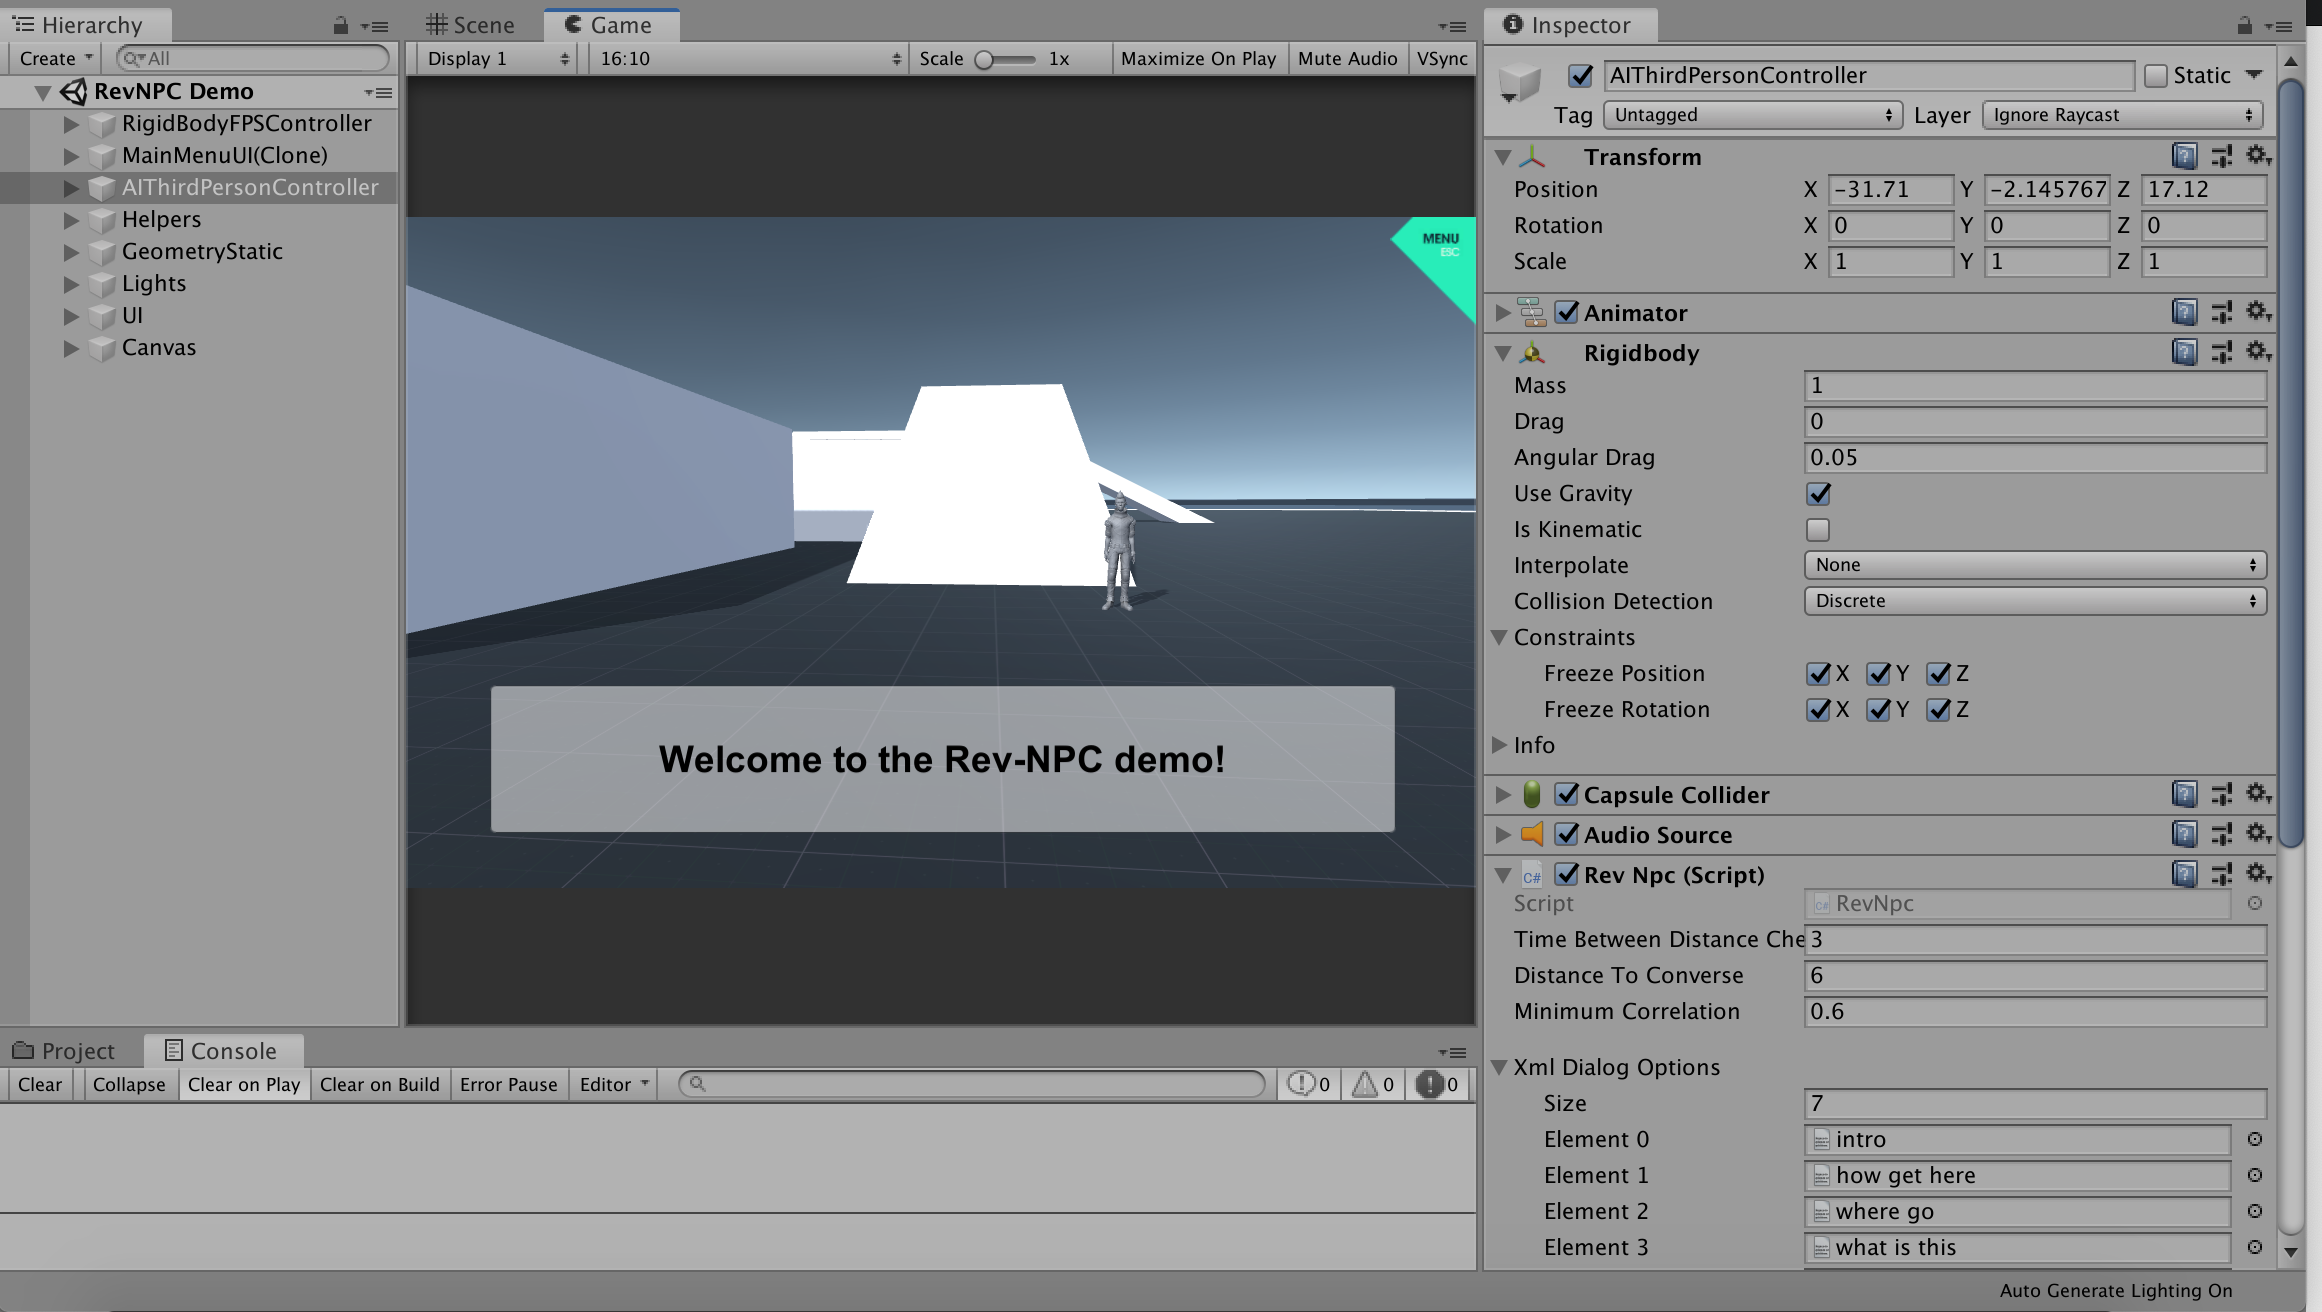Open Capsule Collider gear settings menu
The height and width of the screenshot is (1312, 2322).
pyautogui.click(x=2257, y=794)
